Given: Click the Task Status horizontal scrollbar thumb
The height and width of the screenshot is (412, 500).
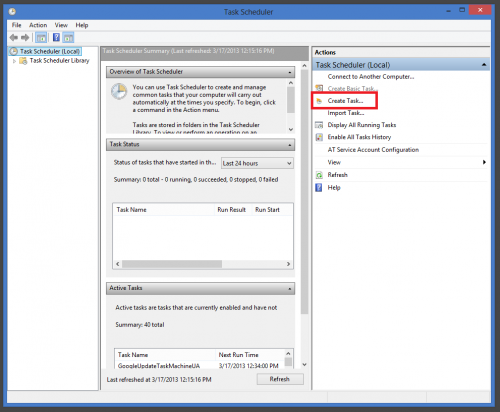Looking at the screenshot, I should (172, 264).
